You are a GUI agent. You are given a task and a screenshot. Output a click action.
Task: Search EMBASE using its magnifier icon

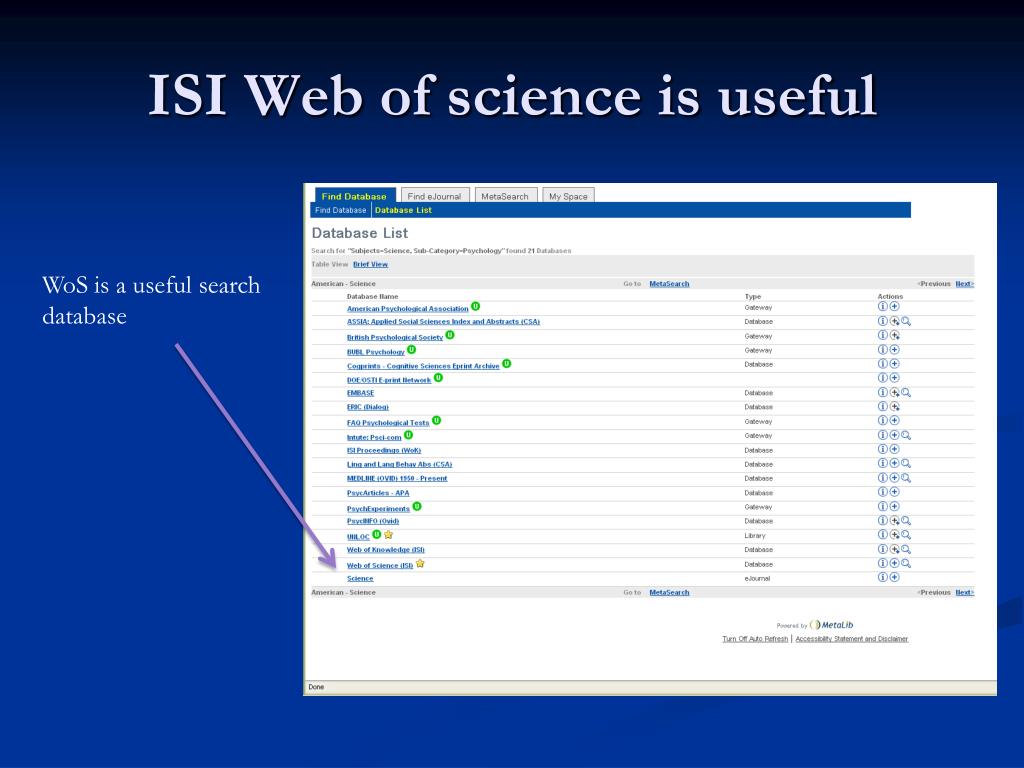point(906,392)
